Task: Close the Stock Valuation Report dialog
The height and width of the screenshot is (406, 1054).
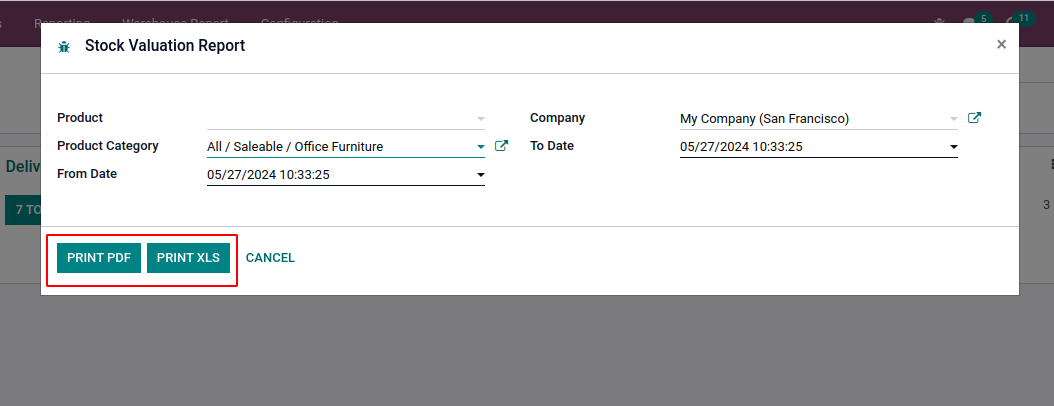Action: 1001,45
